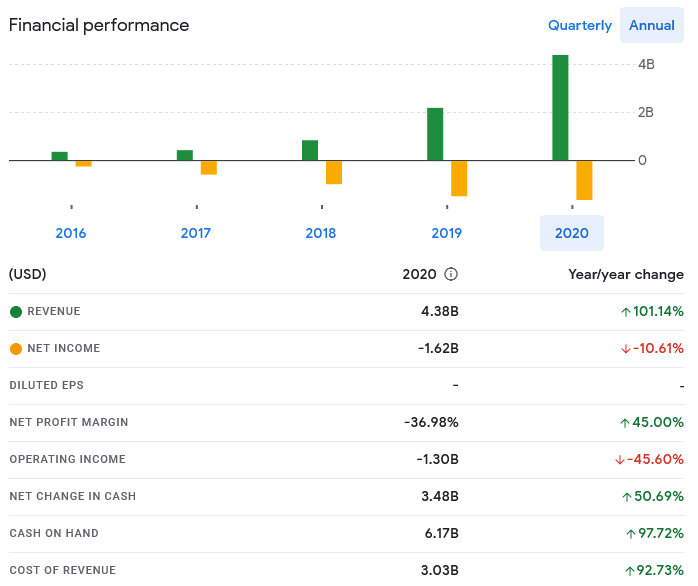Image resolution: width=698 pixels, height=586 pixels.
Task: Click the Operating Income row label
Action: pyautogui.click(x=68, y=459)
